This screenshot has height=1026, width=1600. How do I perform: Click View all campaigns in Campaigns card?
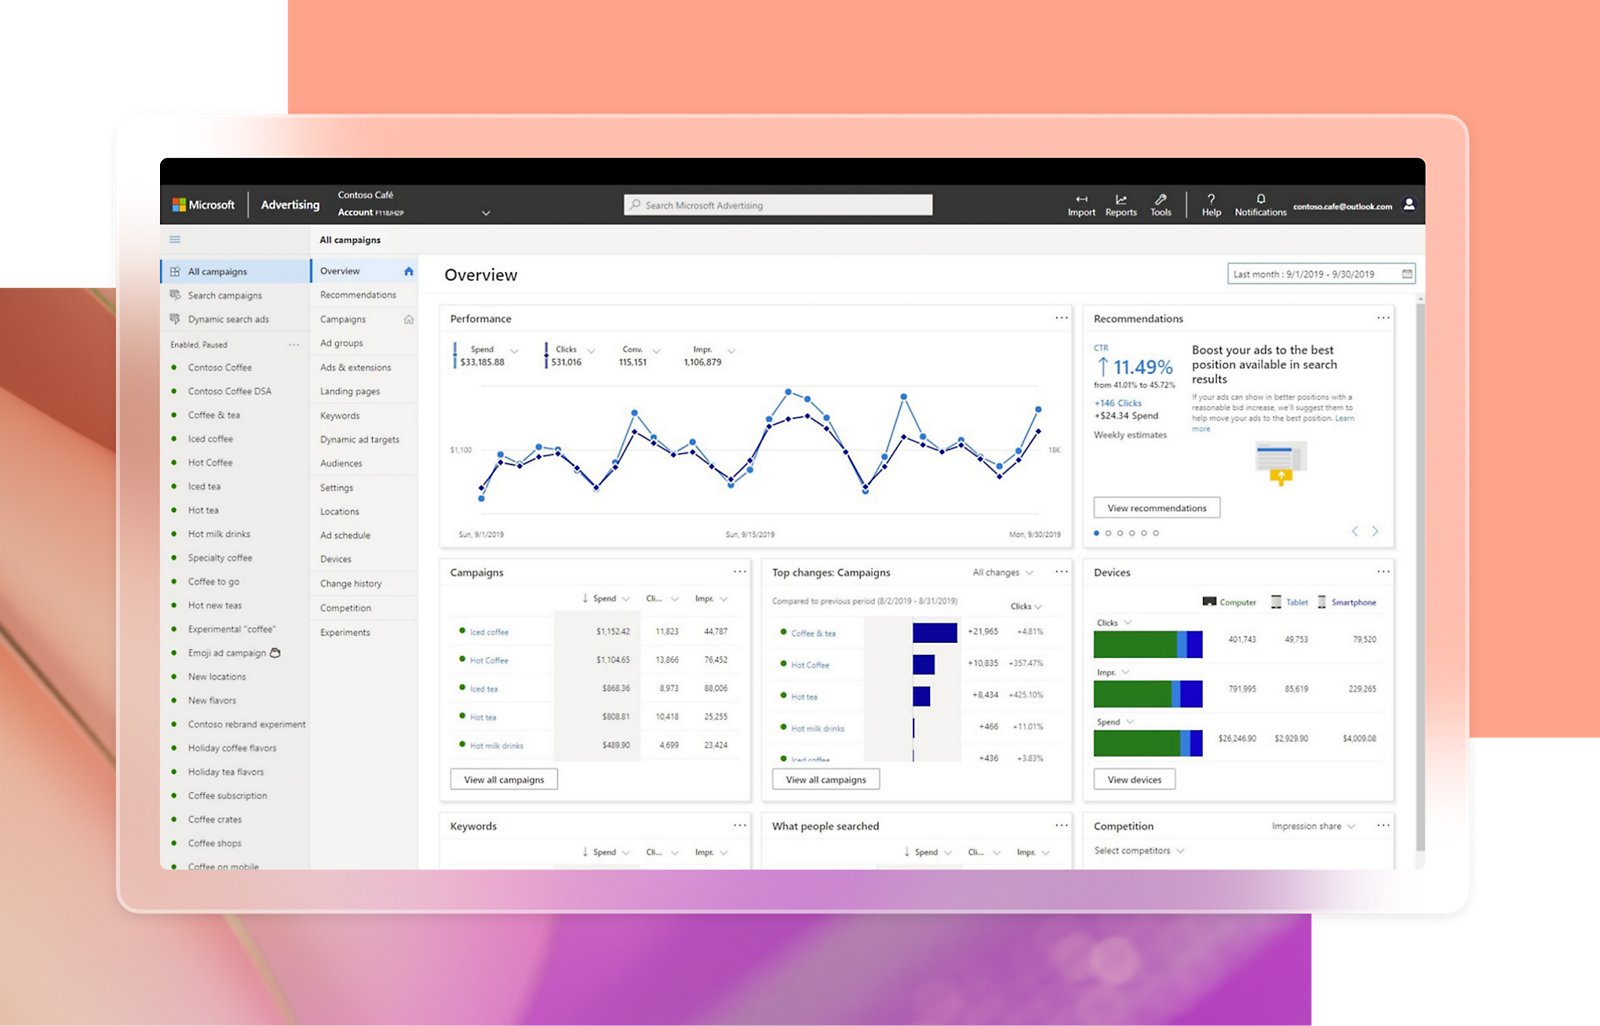[x=504, y=780]
